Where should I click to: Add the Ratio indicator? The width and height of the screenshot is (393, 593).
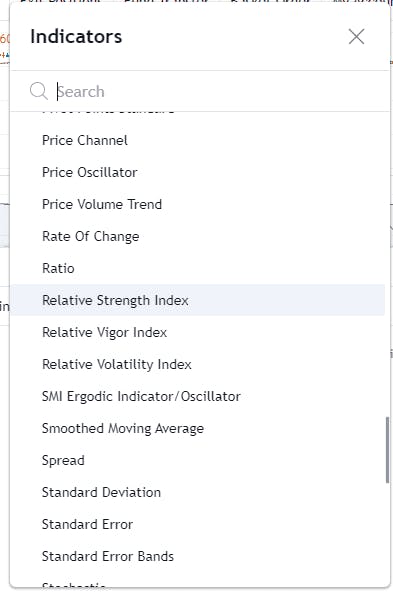click(198, 268)
